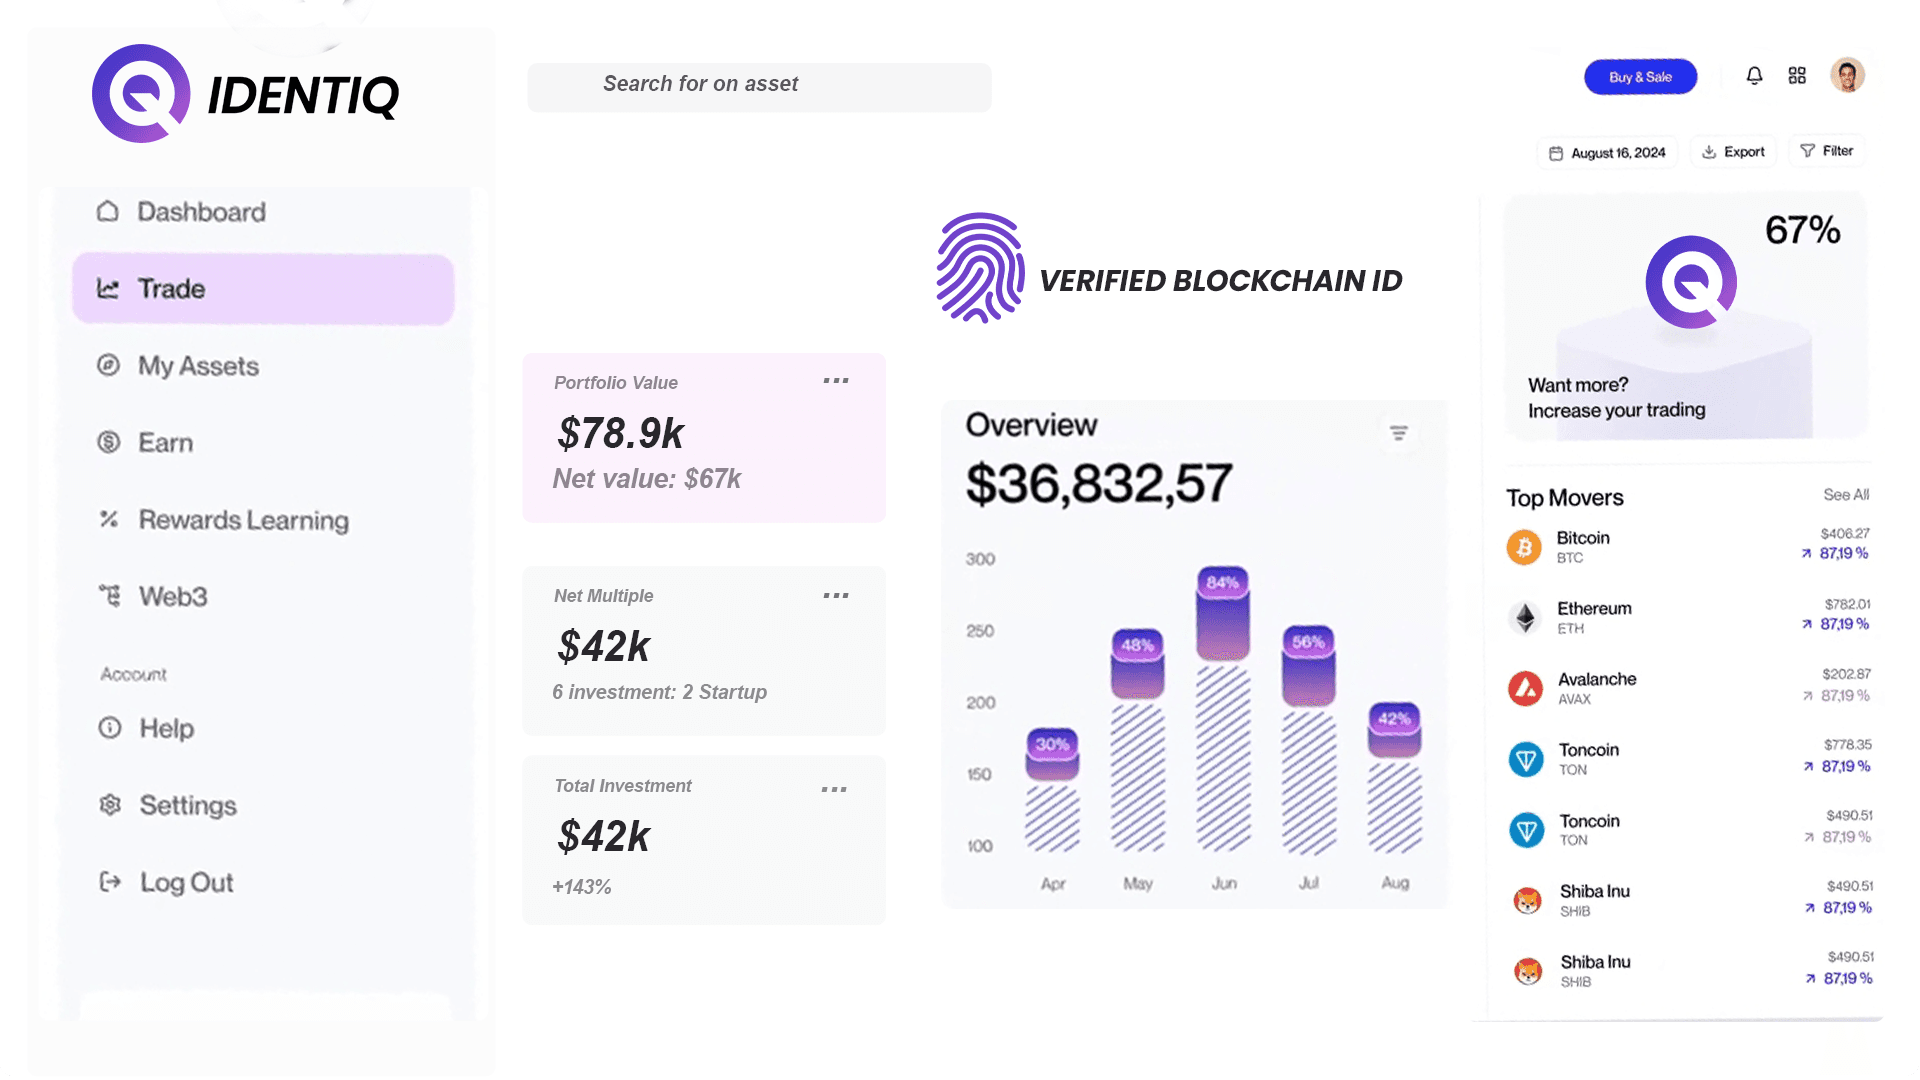Toggle the Rewards Learning menu item
Image resolution: width=1920 pixels, height=1080 pixels.
(x=244, y=520)
